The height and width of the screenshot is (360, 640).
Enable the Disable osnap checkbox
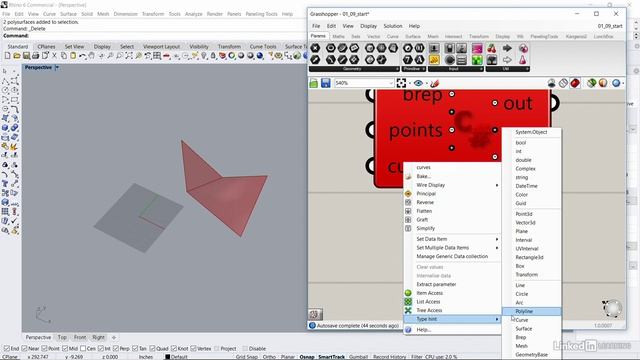pos(245,349)
